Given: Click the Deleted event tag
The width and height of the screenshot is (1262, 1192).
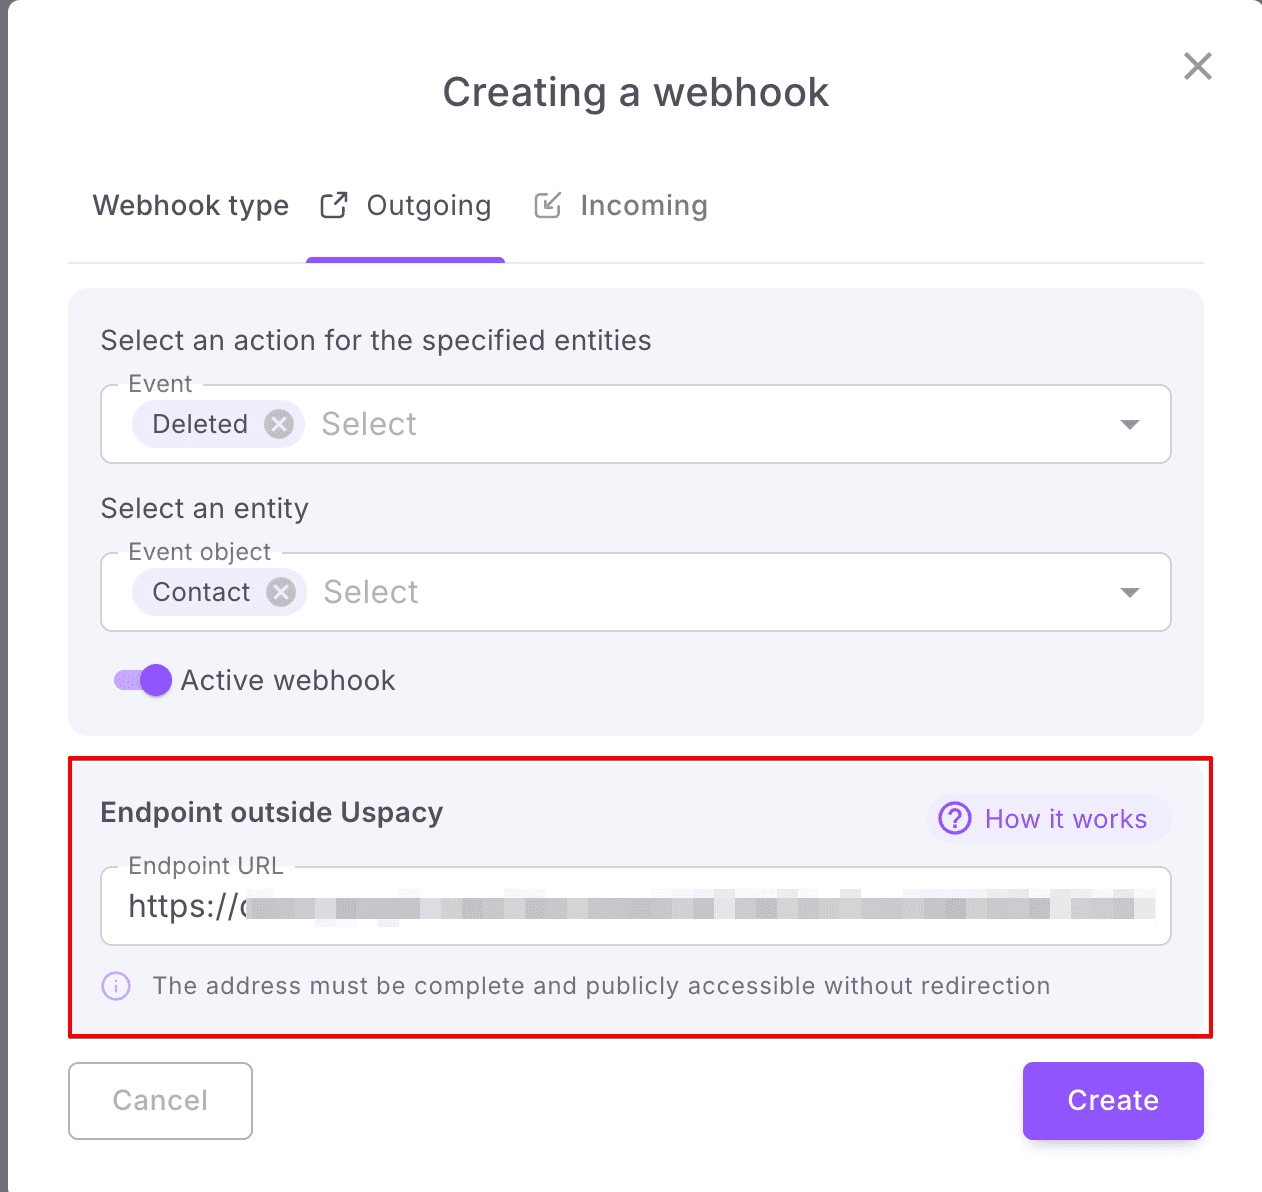Looking at the screenshot, I should click(x=200, y=424).
